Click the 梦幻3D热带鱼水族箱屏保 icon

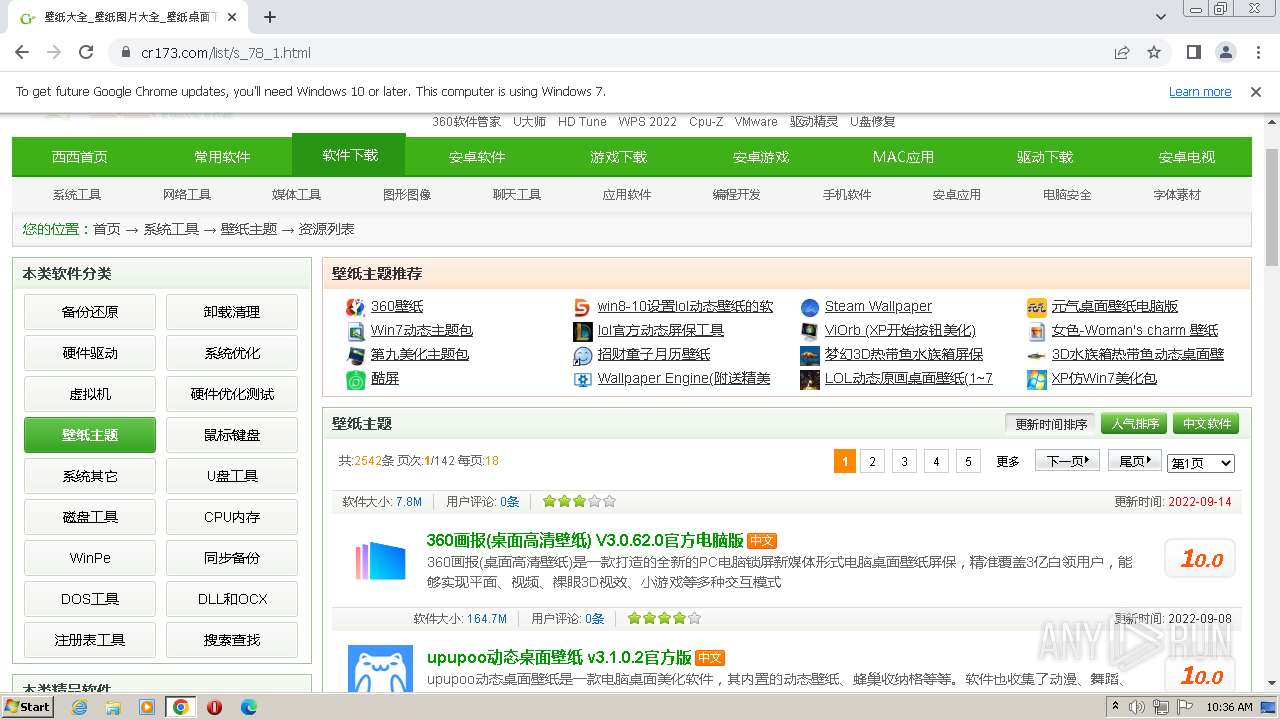809,355
